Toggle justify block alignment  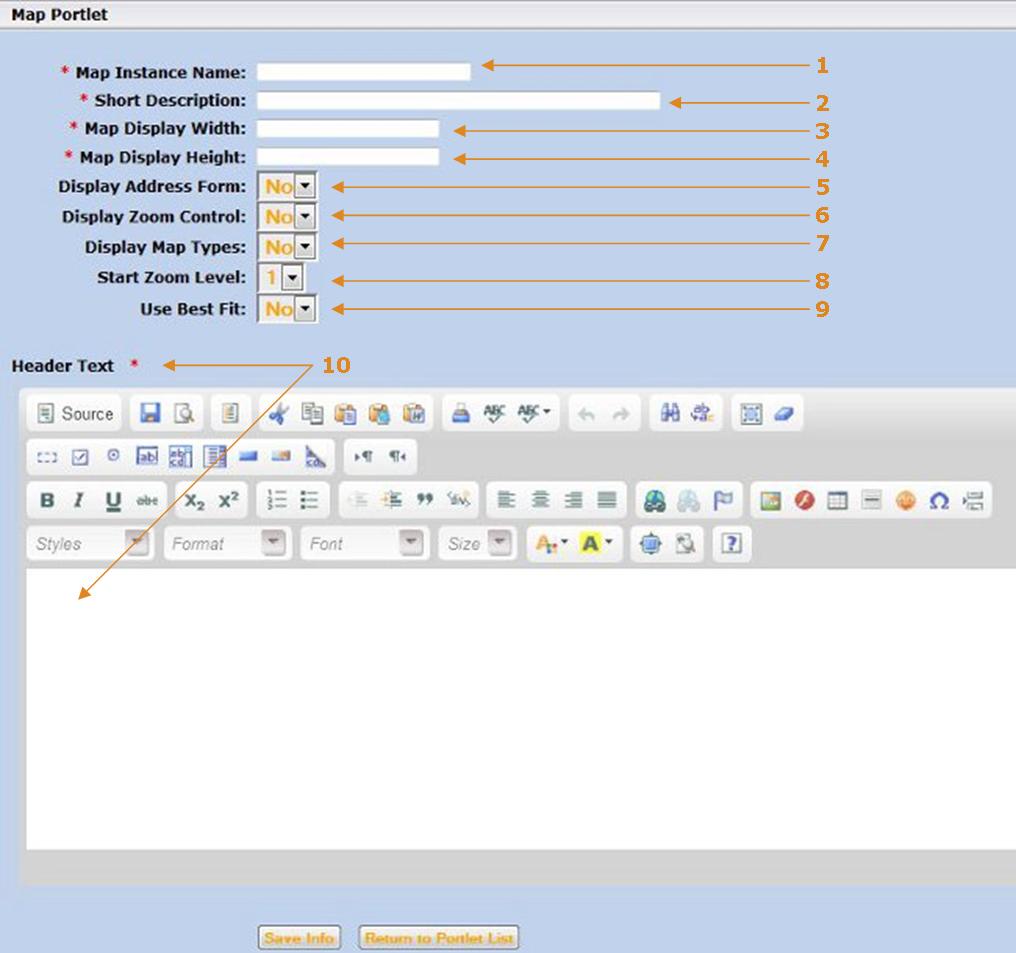click(607, 500)
